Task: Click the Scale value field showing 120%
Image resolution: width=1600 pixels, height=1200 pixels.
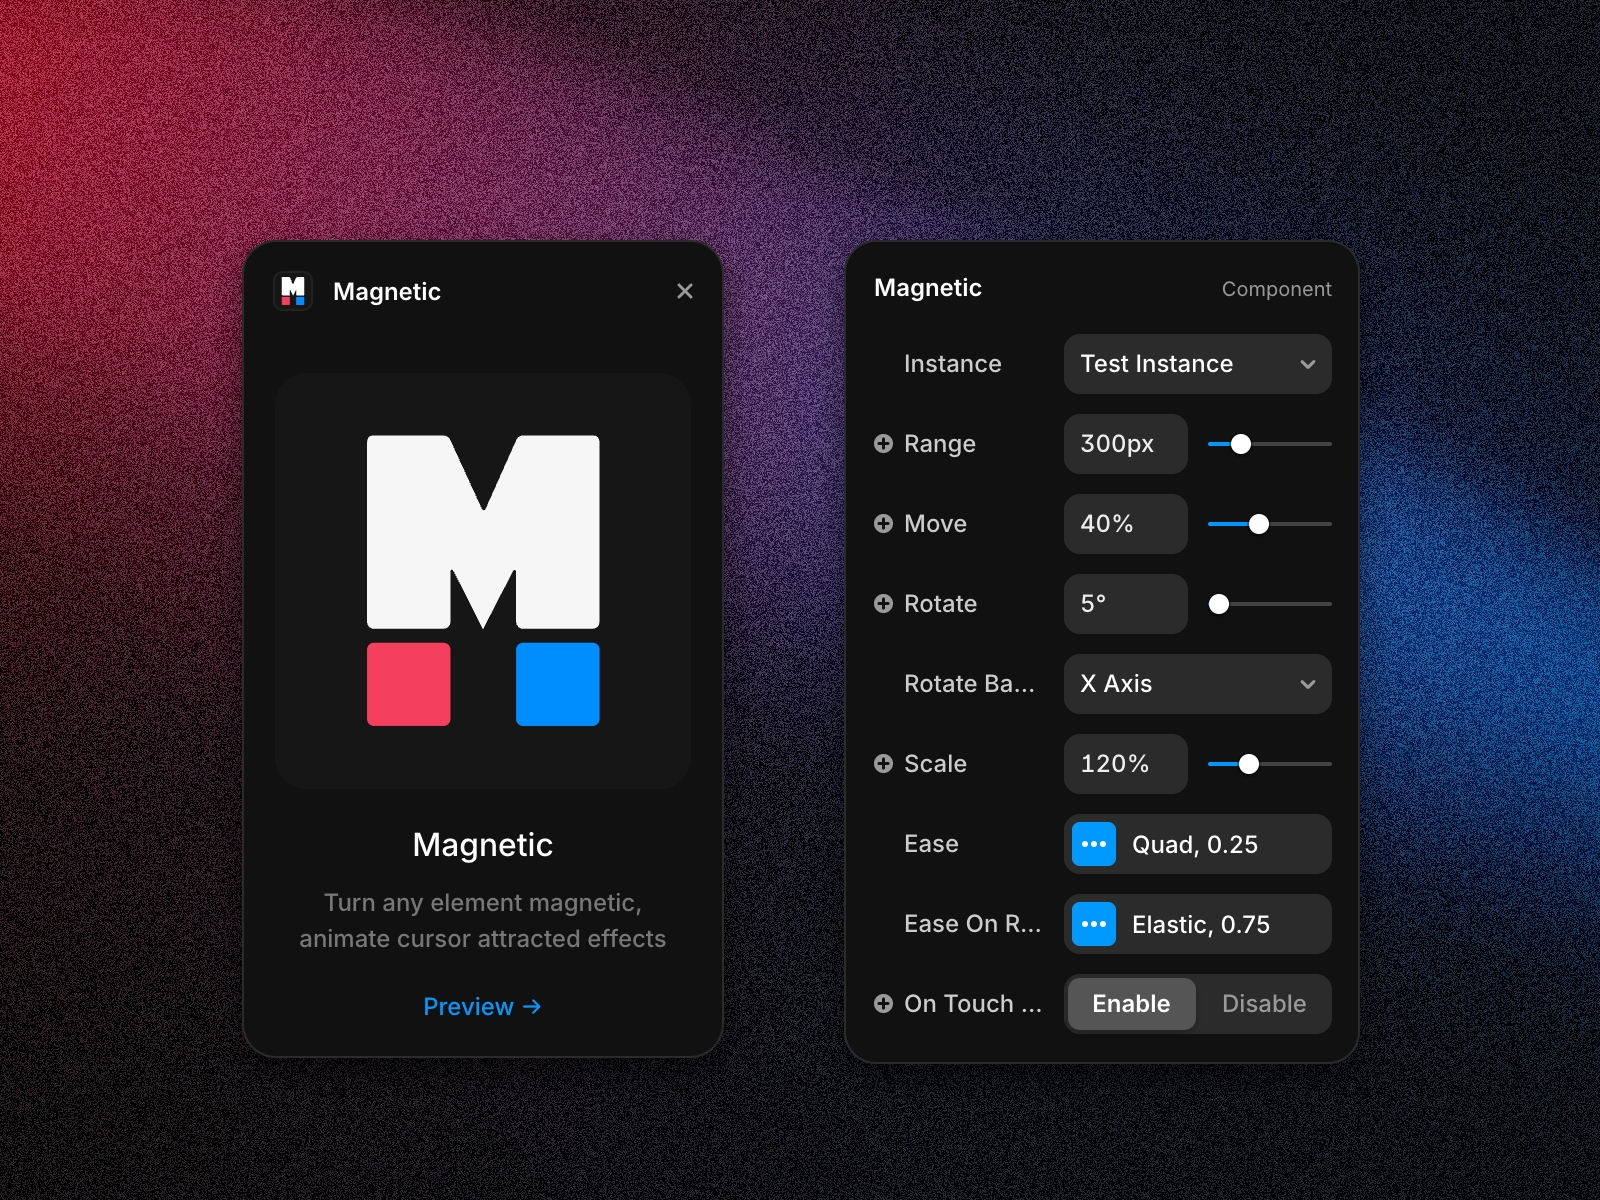Action: coord(1125,764)
